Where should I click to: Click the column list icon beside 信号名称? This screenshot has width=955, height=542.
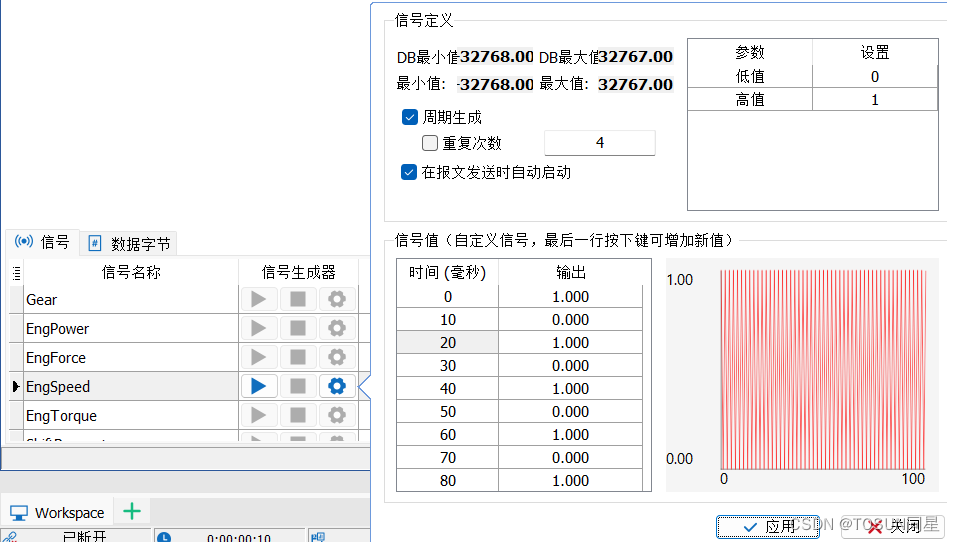[x=16, y=273]
